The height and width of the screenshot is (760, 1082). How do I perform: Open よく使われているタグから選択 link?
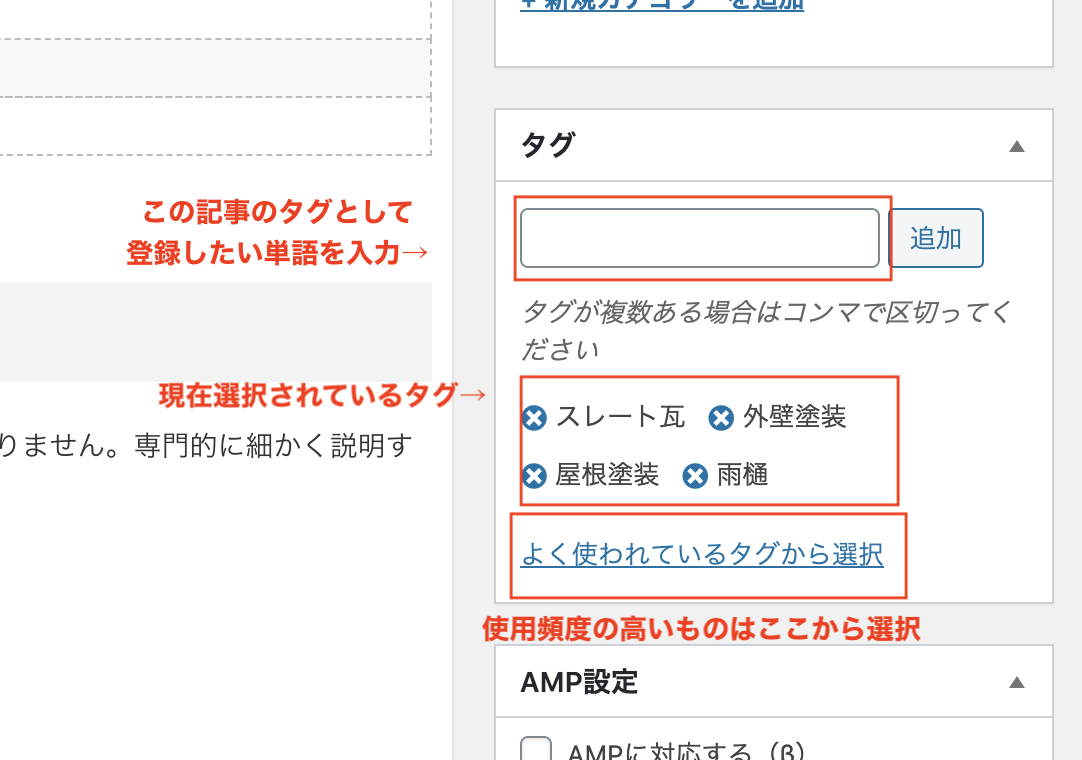pyautogui.click(x=702, y=554)
